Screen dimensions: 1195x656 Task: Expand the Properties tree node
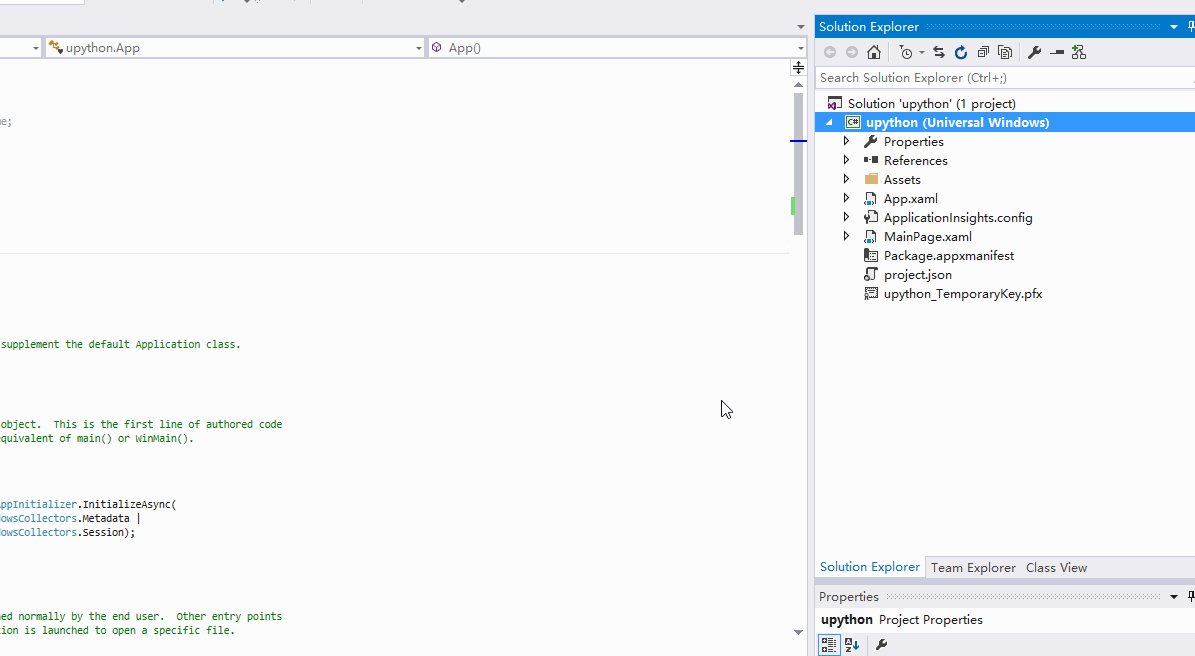[x=846, y=142]
